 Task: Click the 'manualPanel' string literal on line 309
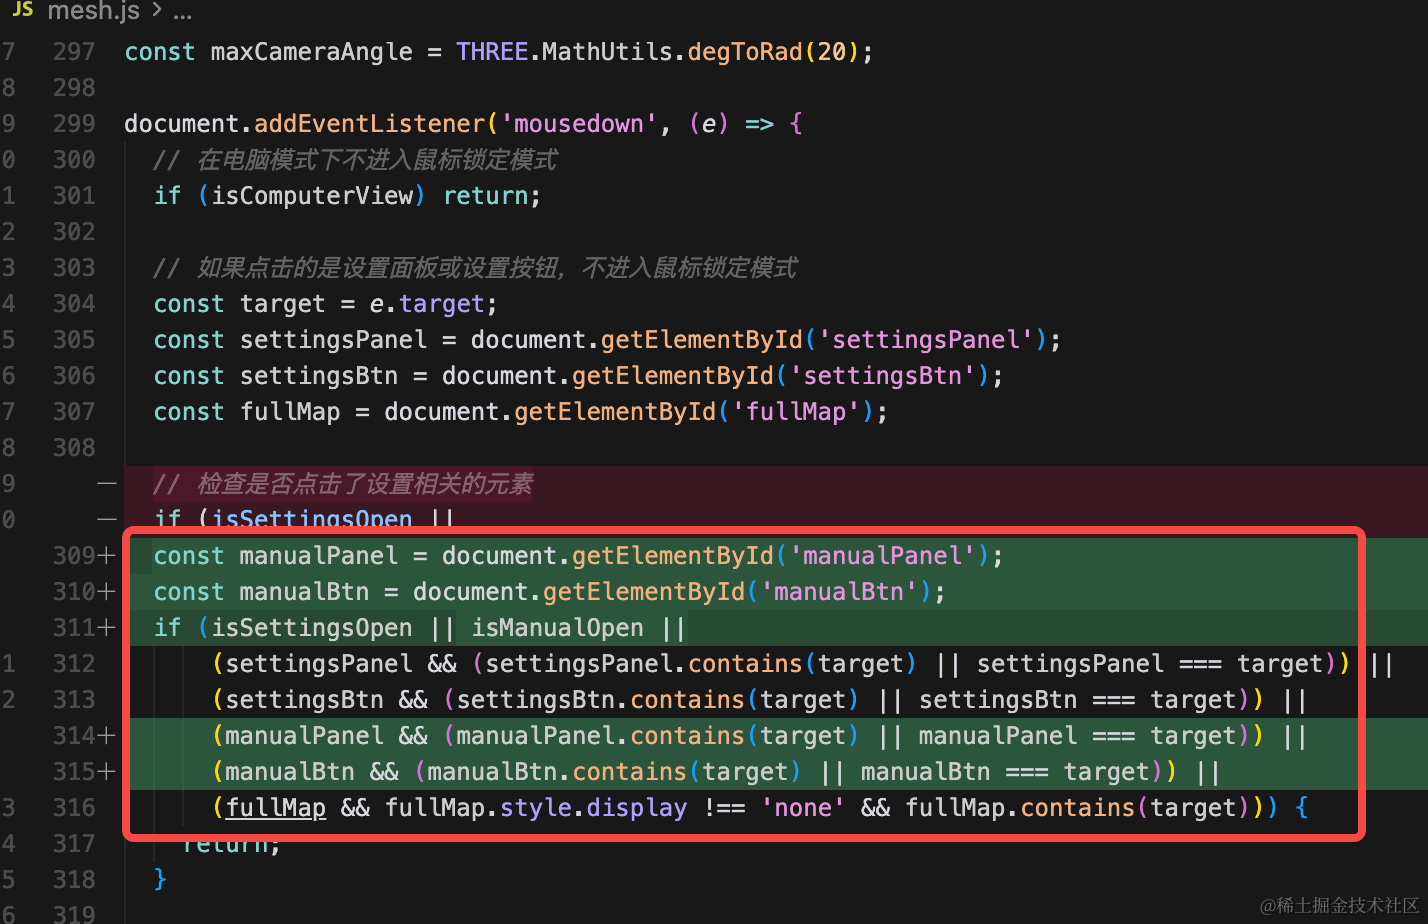pos(881,556)
